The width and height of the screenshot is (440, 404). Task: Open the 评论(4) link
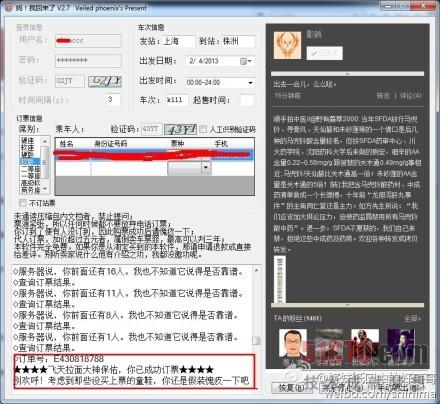coord(411,96)
